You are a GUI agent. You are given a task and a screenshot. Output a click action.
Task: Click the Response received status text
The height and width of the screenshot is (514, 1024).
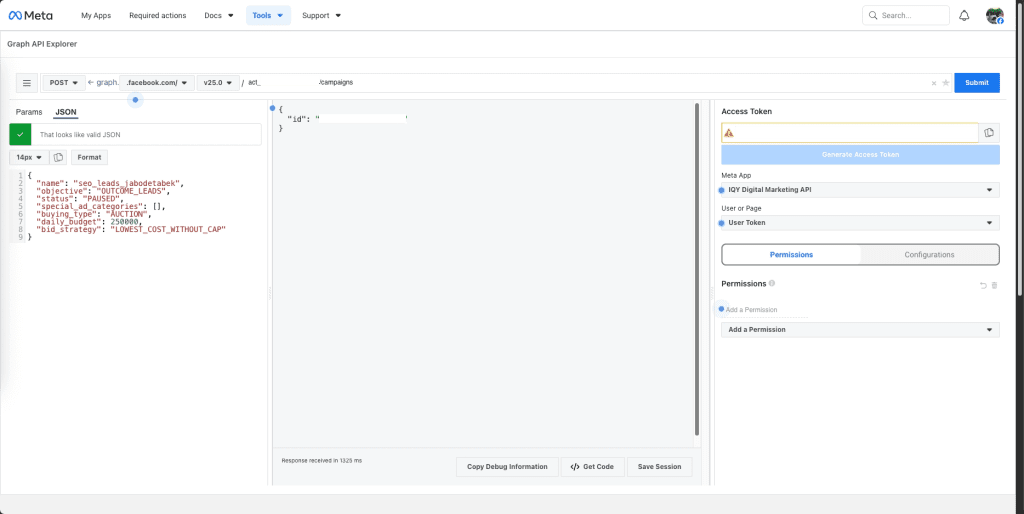click(x=321, y=460)
